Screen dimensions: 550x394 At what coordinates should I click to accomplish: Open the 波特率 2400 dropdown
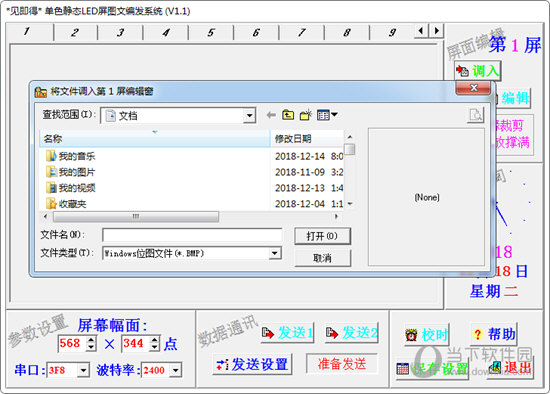point(175,370)
